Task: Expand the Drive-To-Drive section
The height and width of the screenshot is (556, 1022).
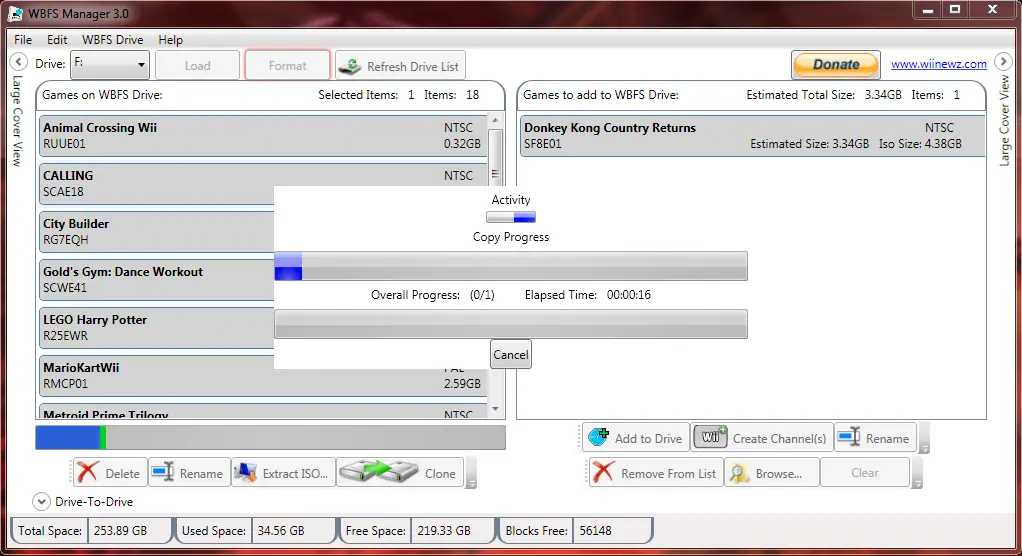Action: pos(40,501)
